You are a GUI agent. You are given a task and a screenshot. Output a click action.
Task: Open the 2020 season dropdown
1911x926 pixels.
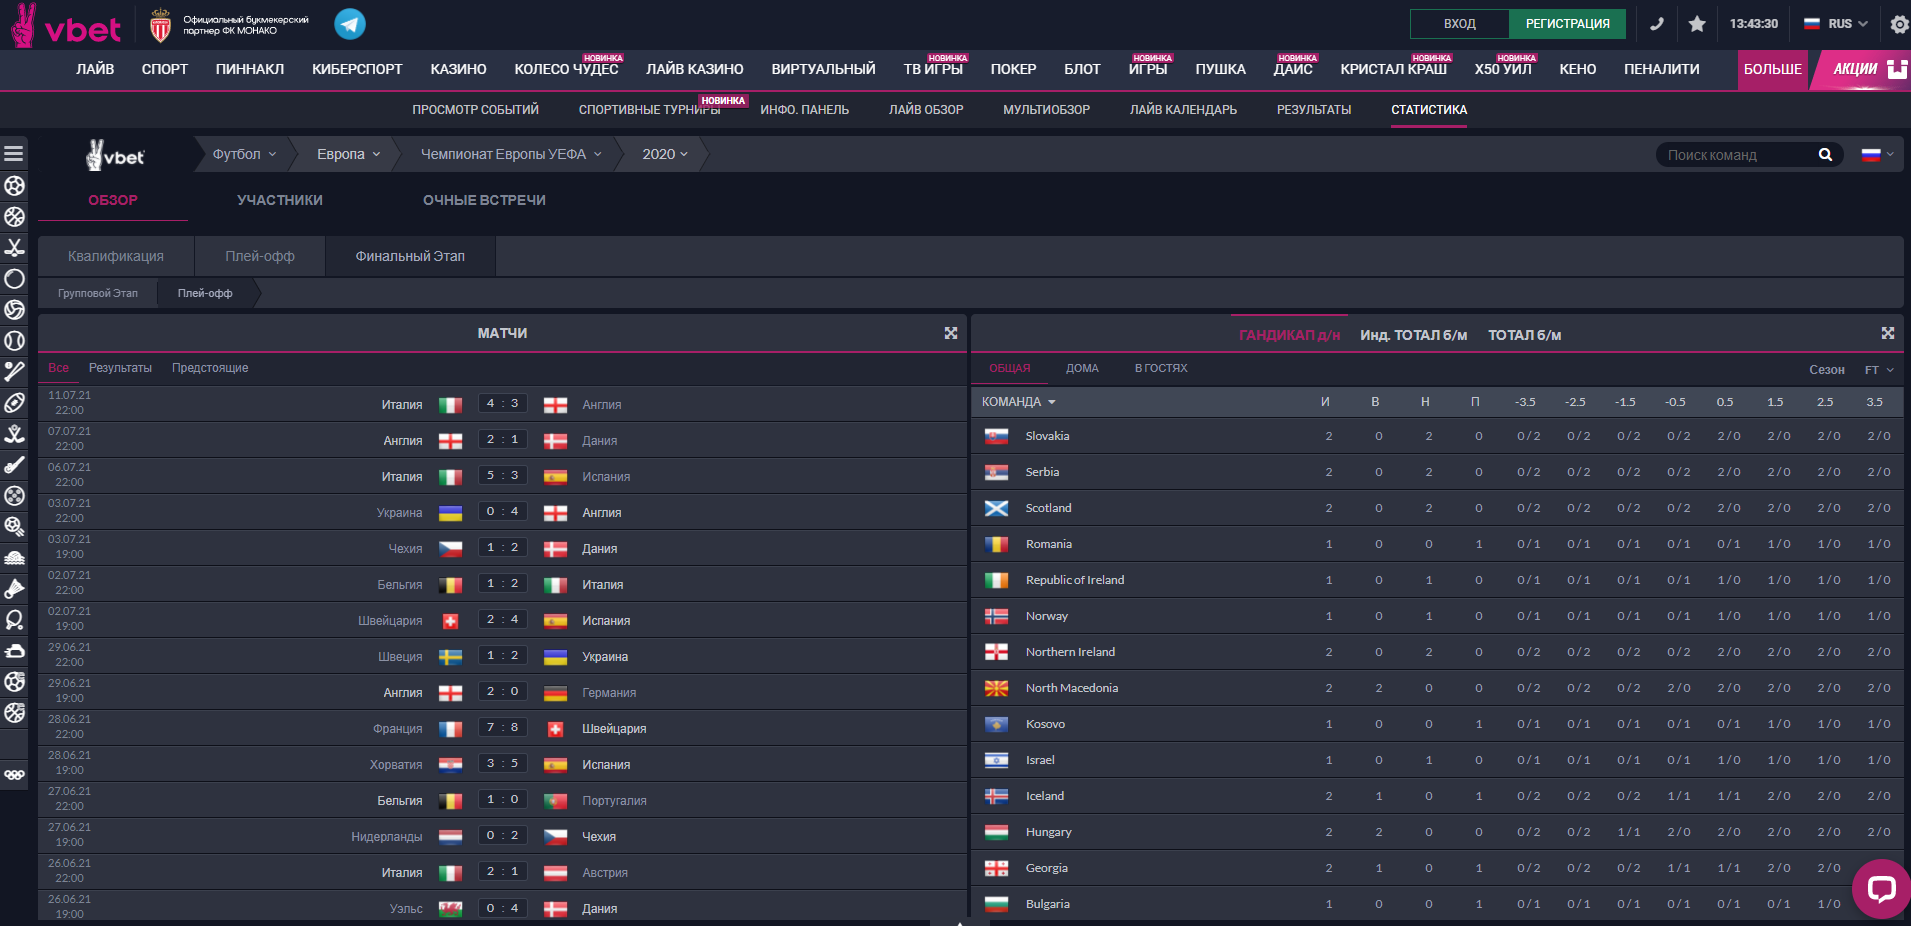665,154
